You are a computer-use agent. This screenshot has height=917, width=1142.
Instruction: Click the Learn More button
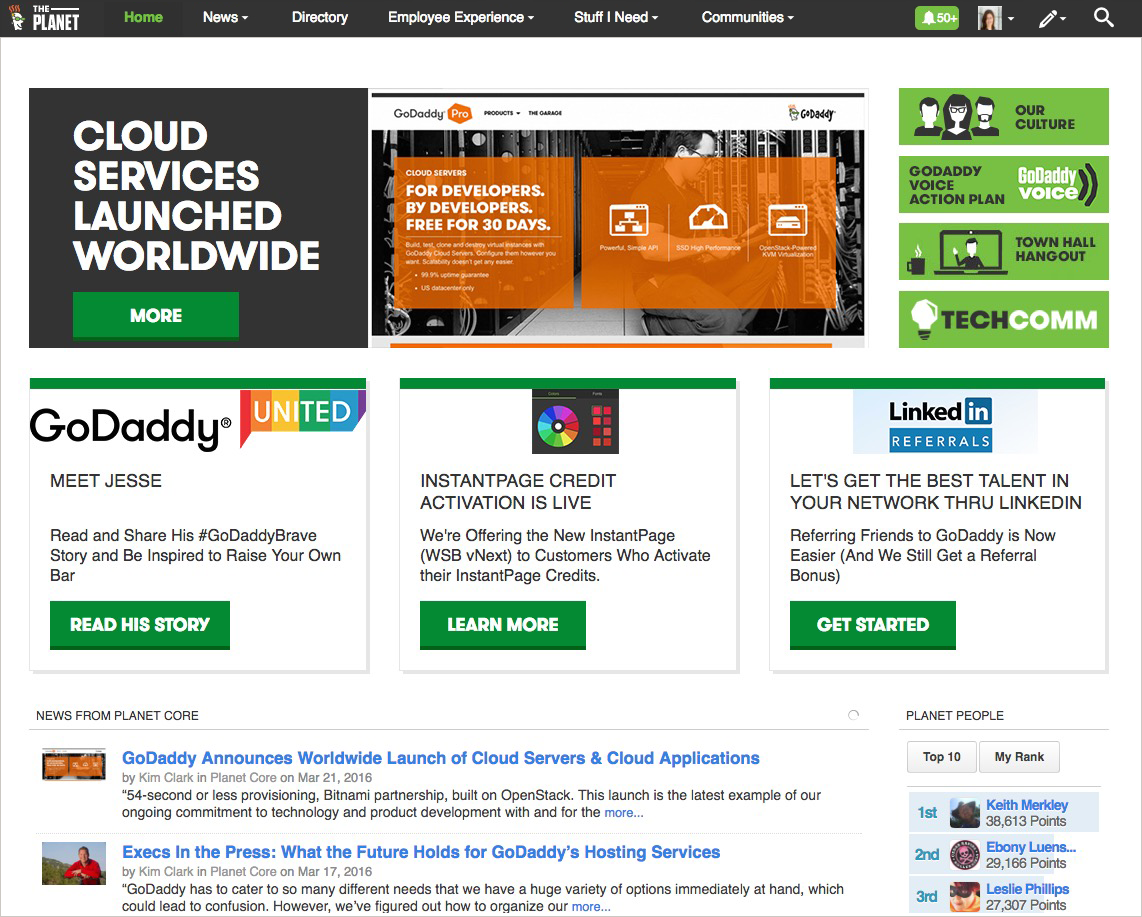pos(503,625)
